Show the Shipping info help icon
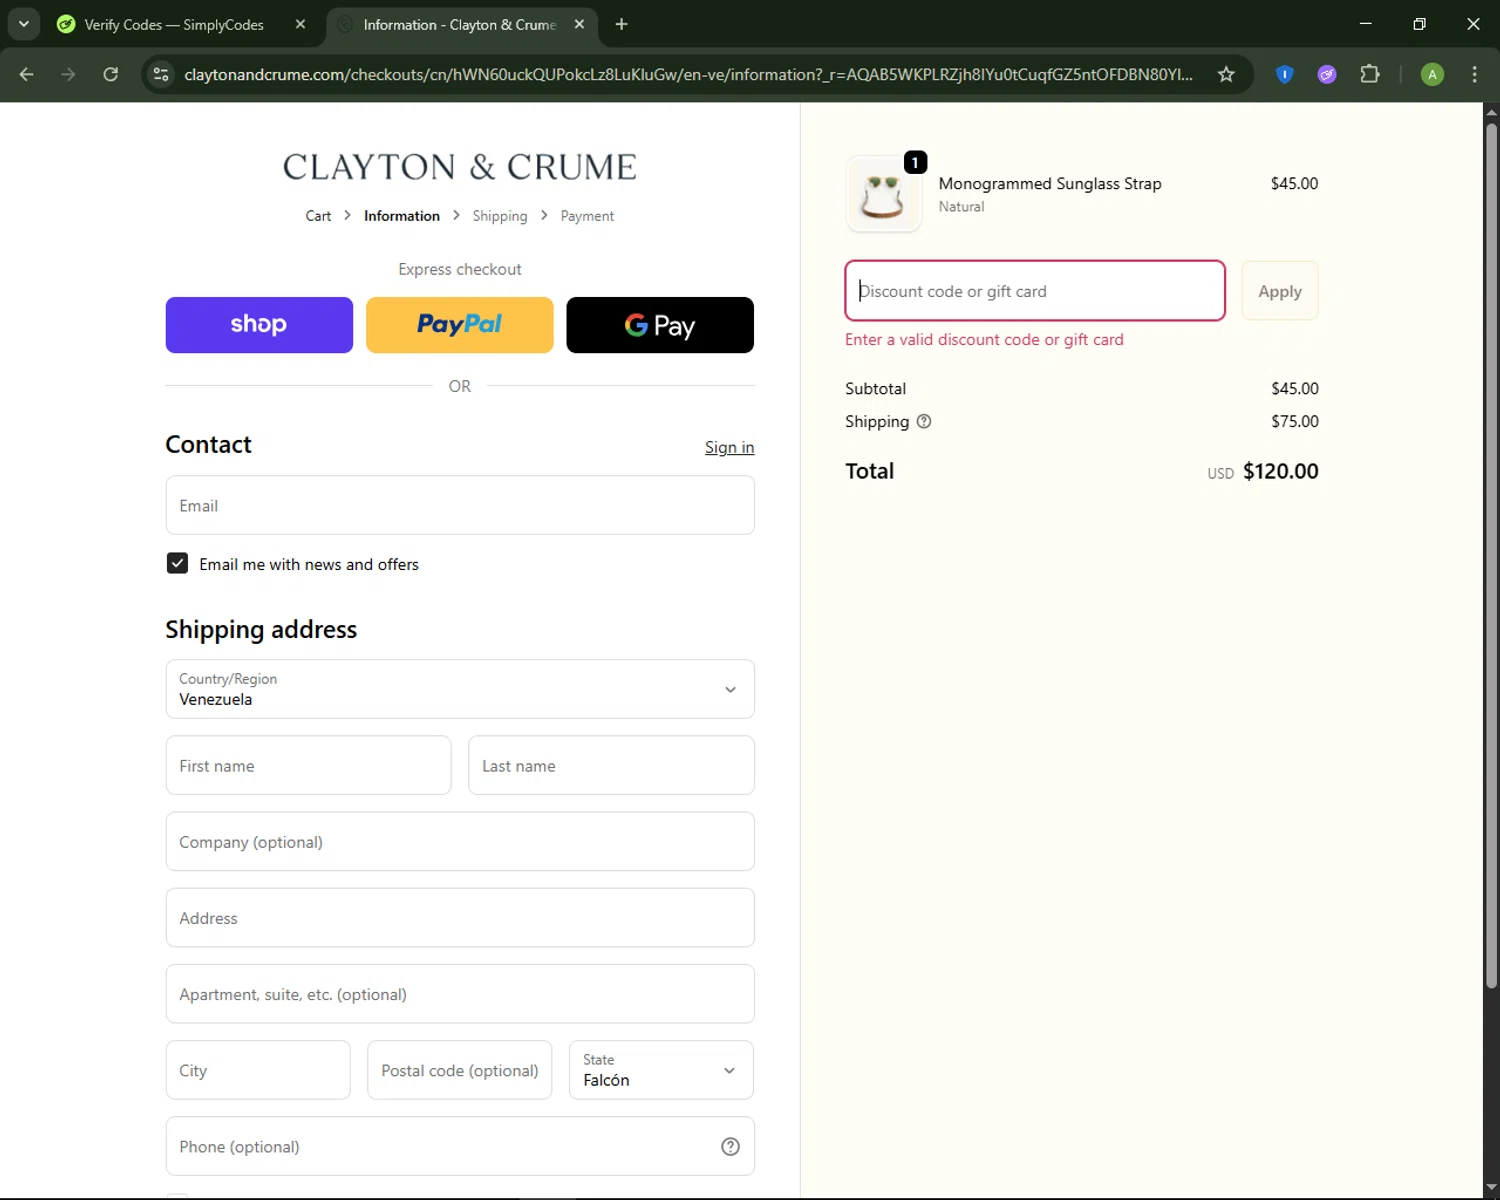1500x1200 pixels. [924, 421]
